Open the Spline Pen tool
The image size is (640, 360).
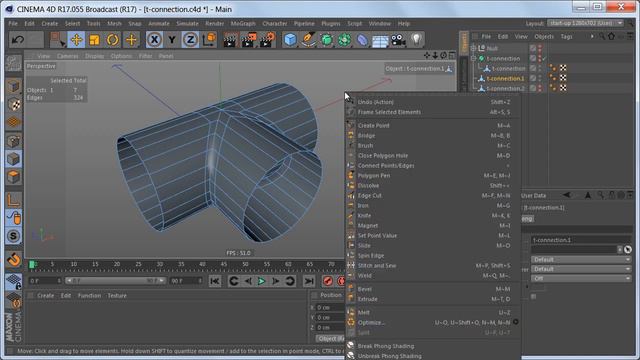click(x=308, y=40)
